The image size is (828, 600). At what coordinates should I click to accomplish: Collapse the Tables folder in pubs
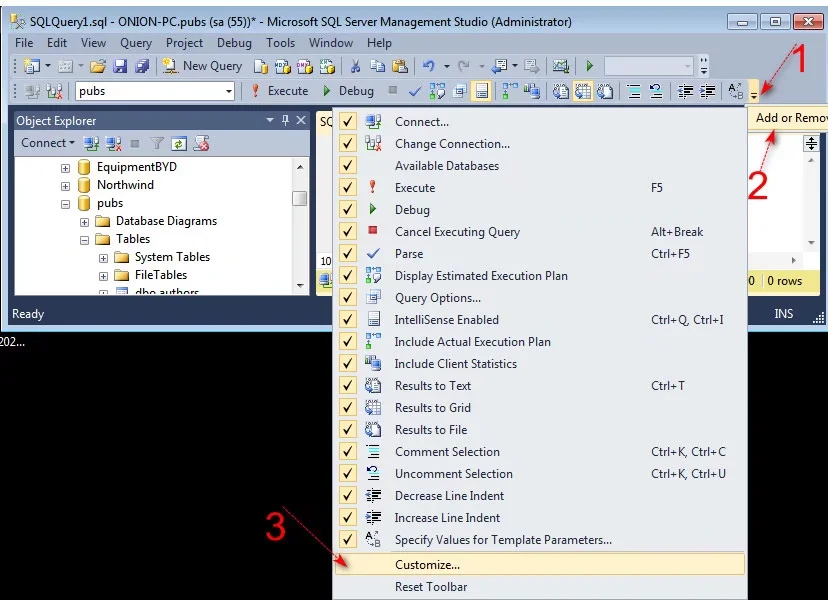point(85,239)
